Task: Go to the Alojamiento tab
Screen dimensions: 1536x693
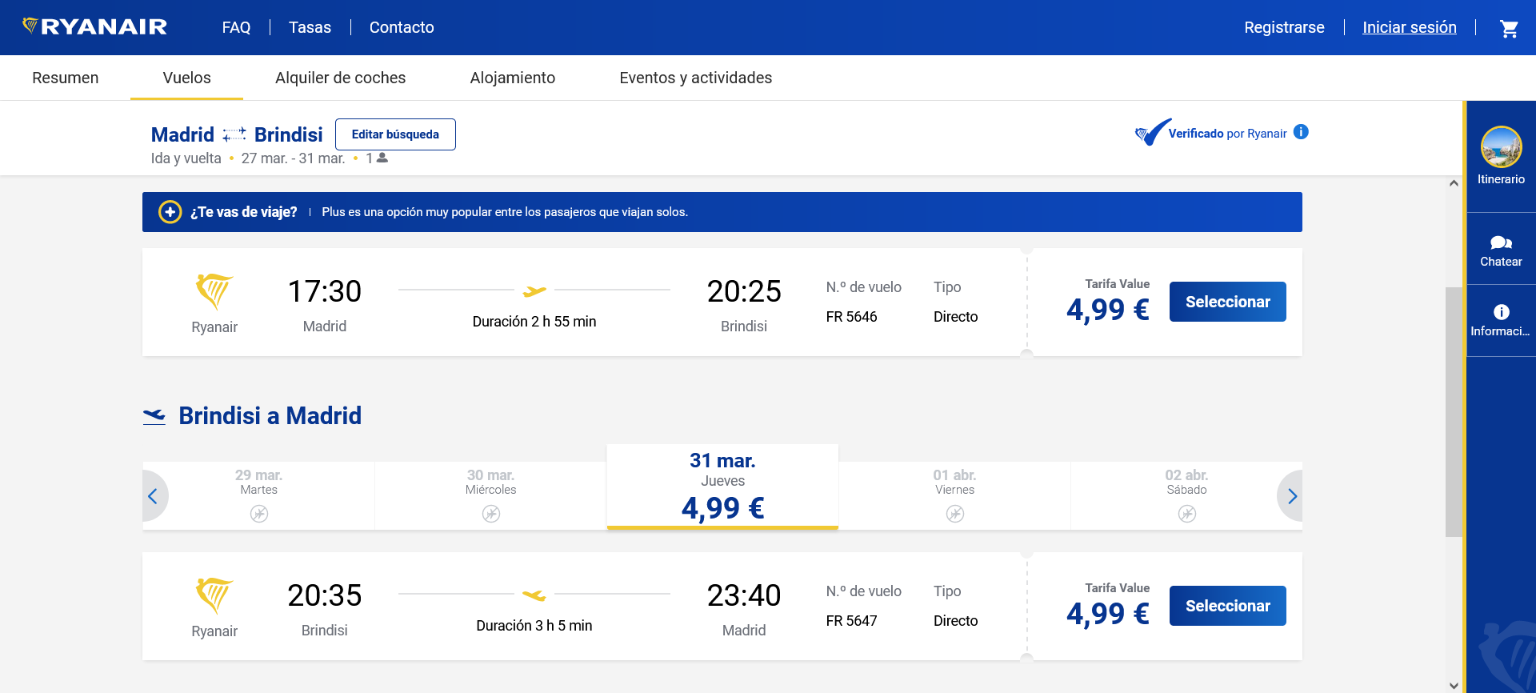Action: pyautogui.click(x=513, y=78)
